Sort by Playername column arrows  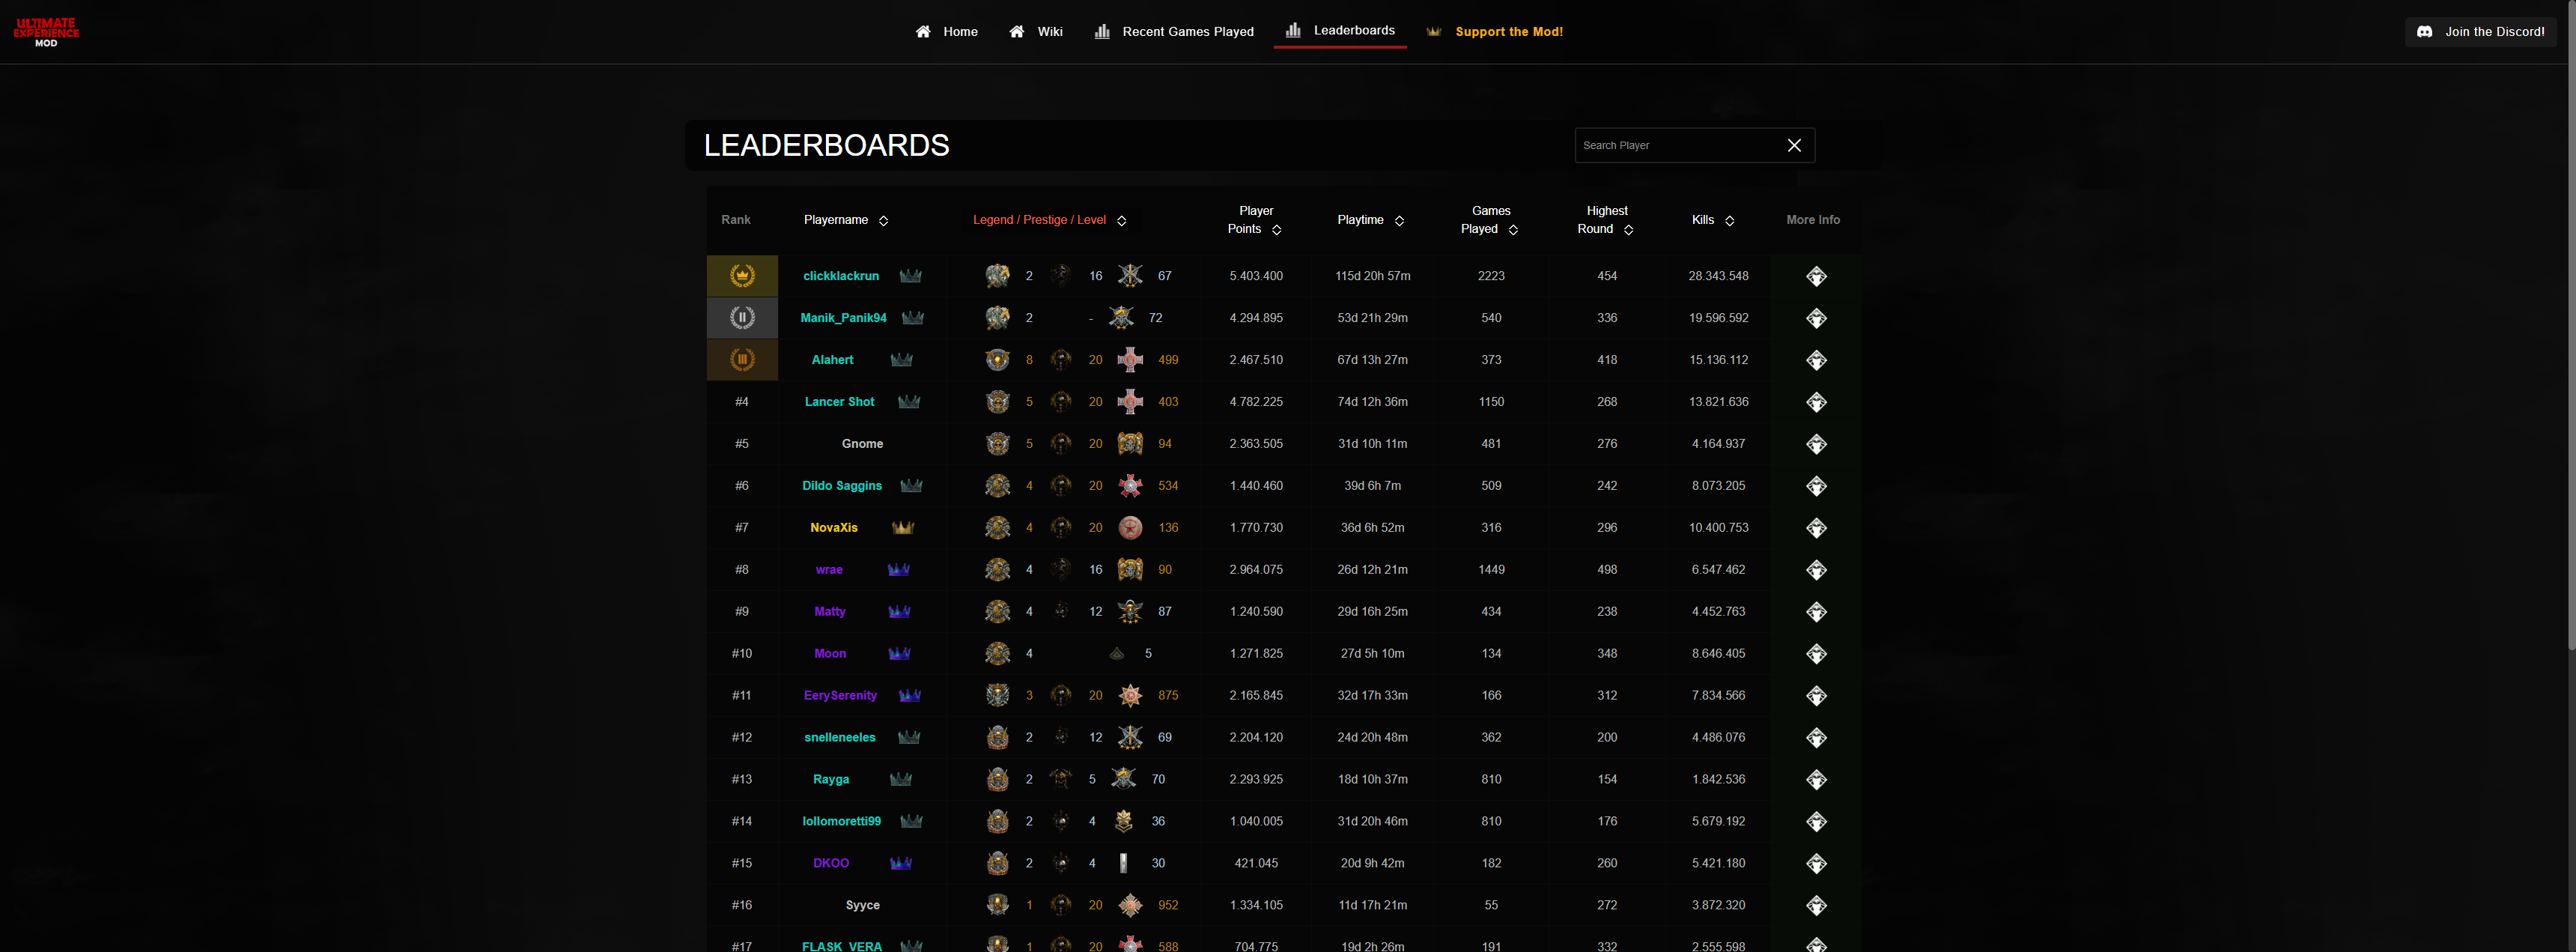pyautogui.click(x=883, y=221)
